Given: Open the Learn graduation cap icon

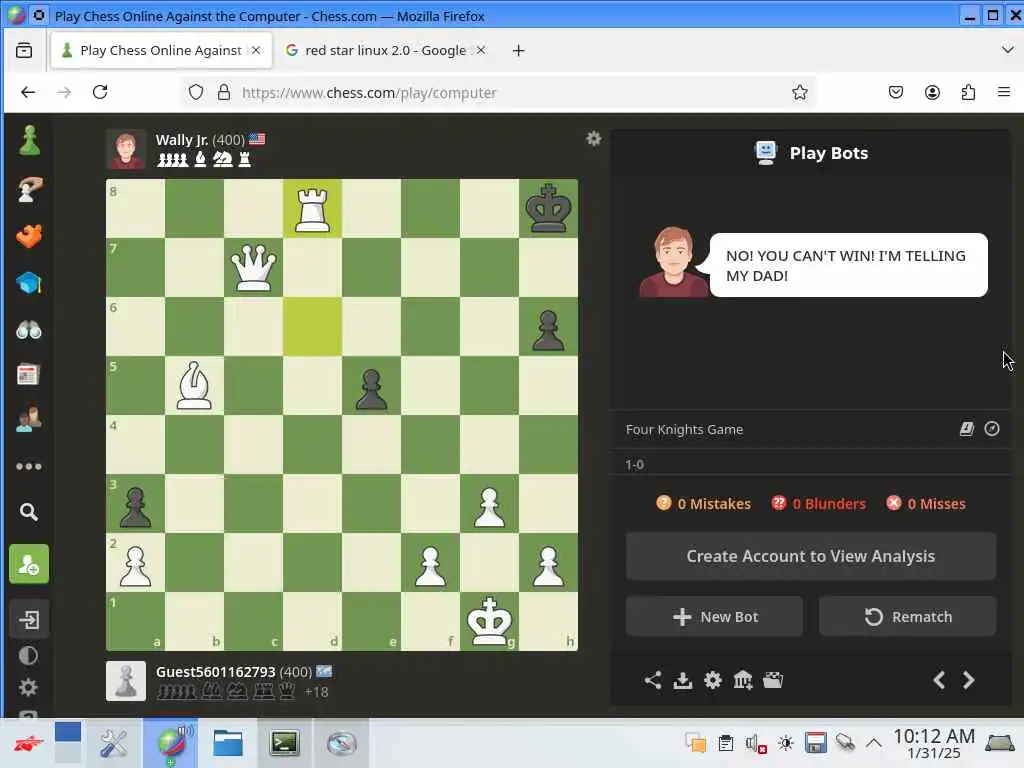Looking at the screenshot, I should 29,283.
